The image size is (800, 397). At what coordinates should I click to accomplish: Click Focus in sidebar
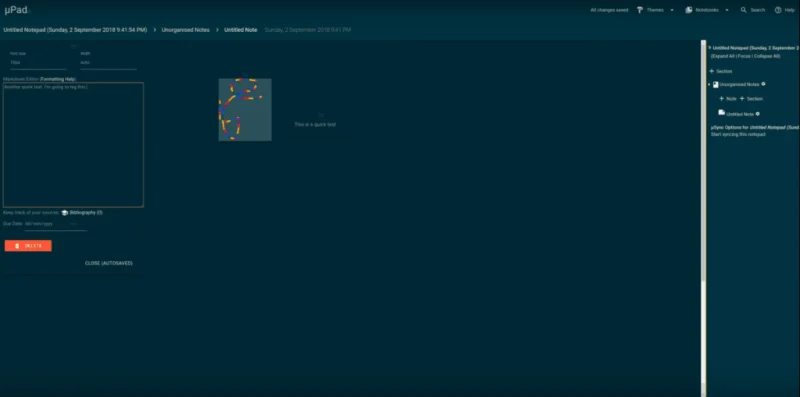pos(744,56)
